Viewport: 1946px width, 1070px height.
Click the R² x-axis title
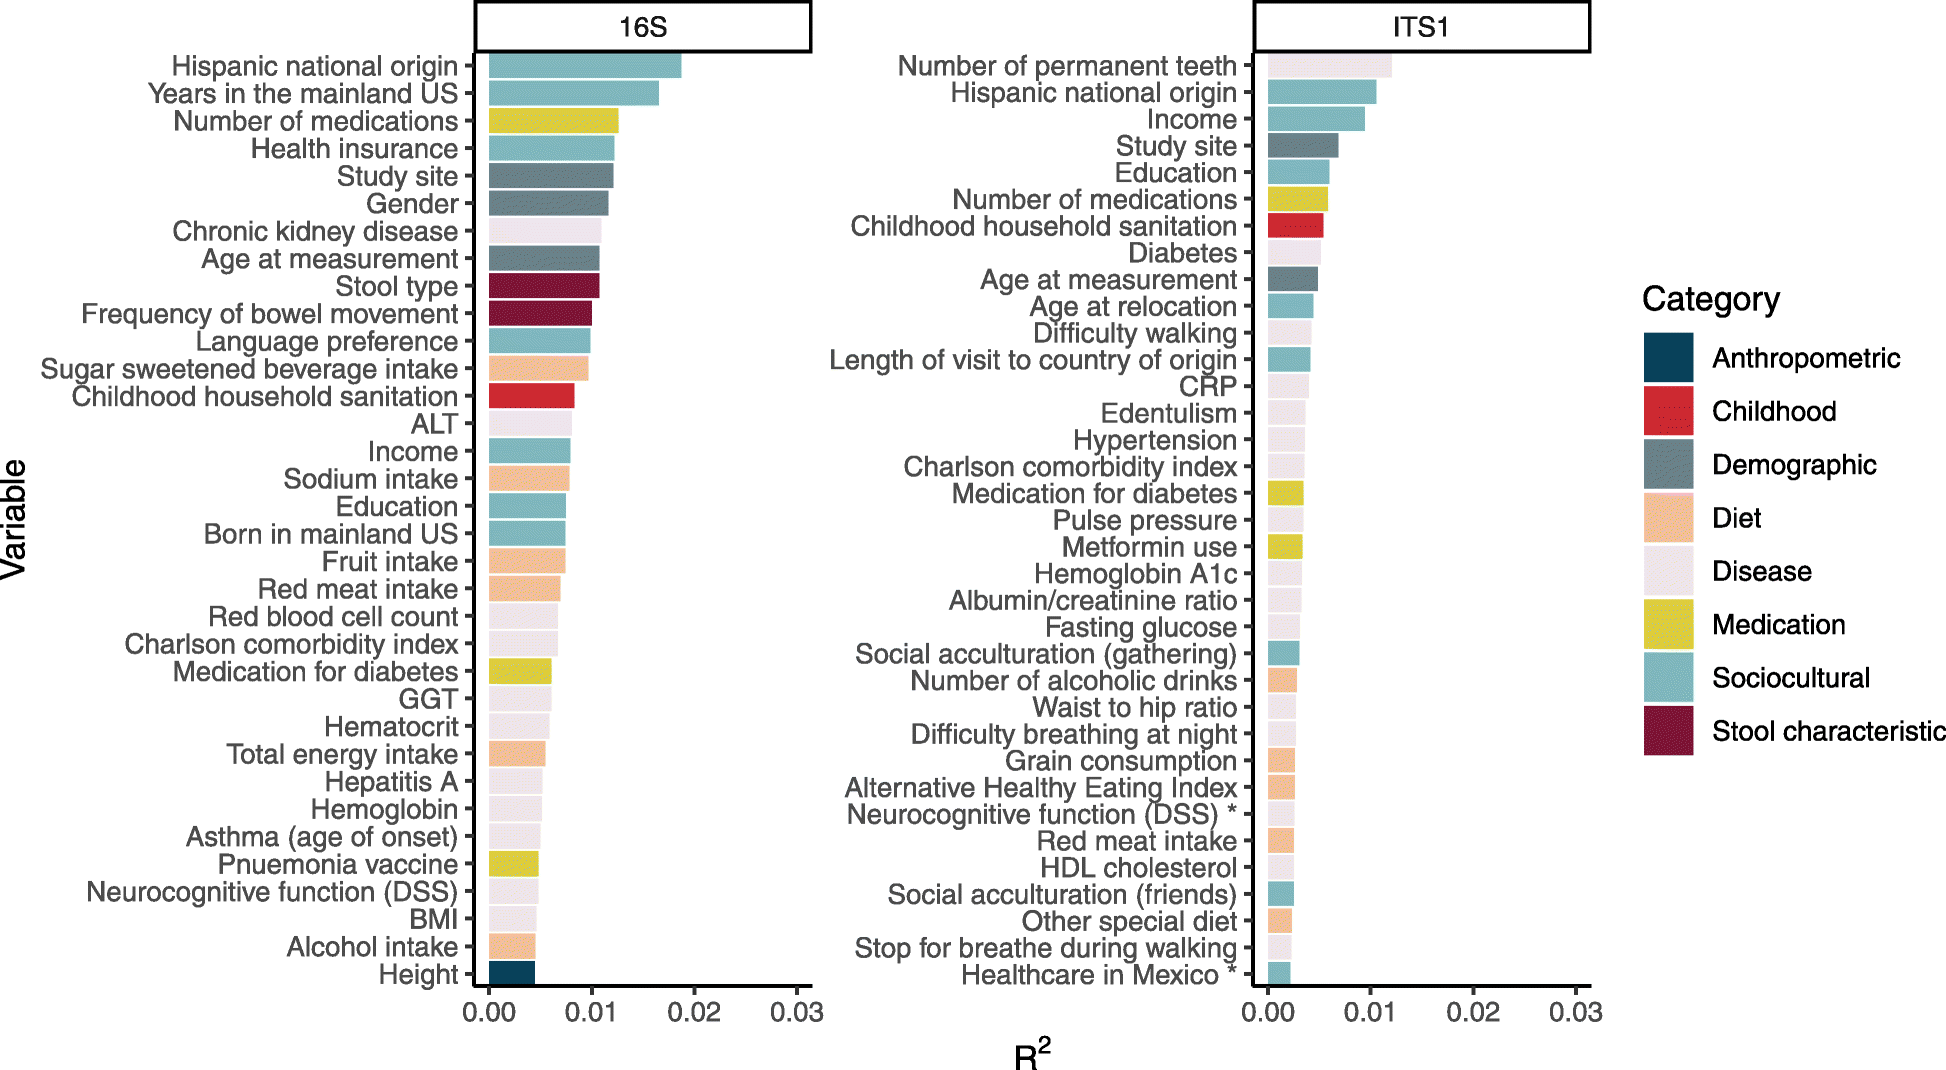click(x=1032, y=1054)
